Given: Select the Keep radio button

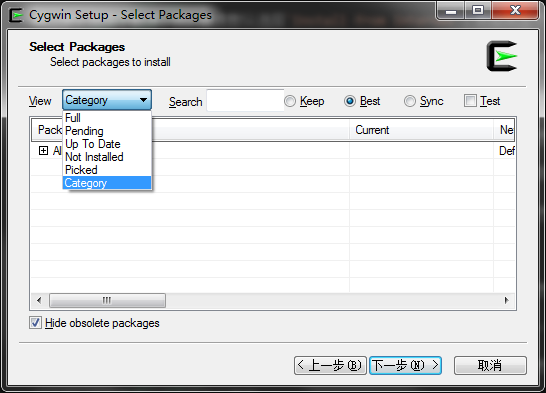Looking at the screenshot, I should (290, 101).
